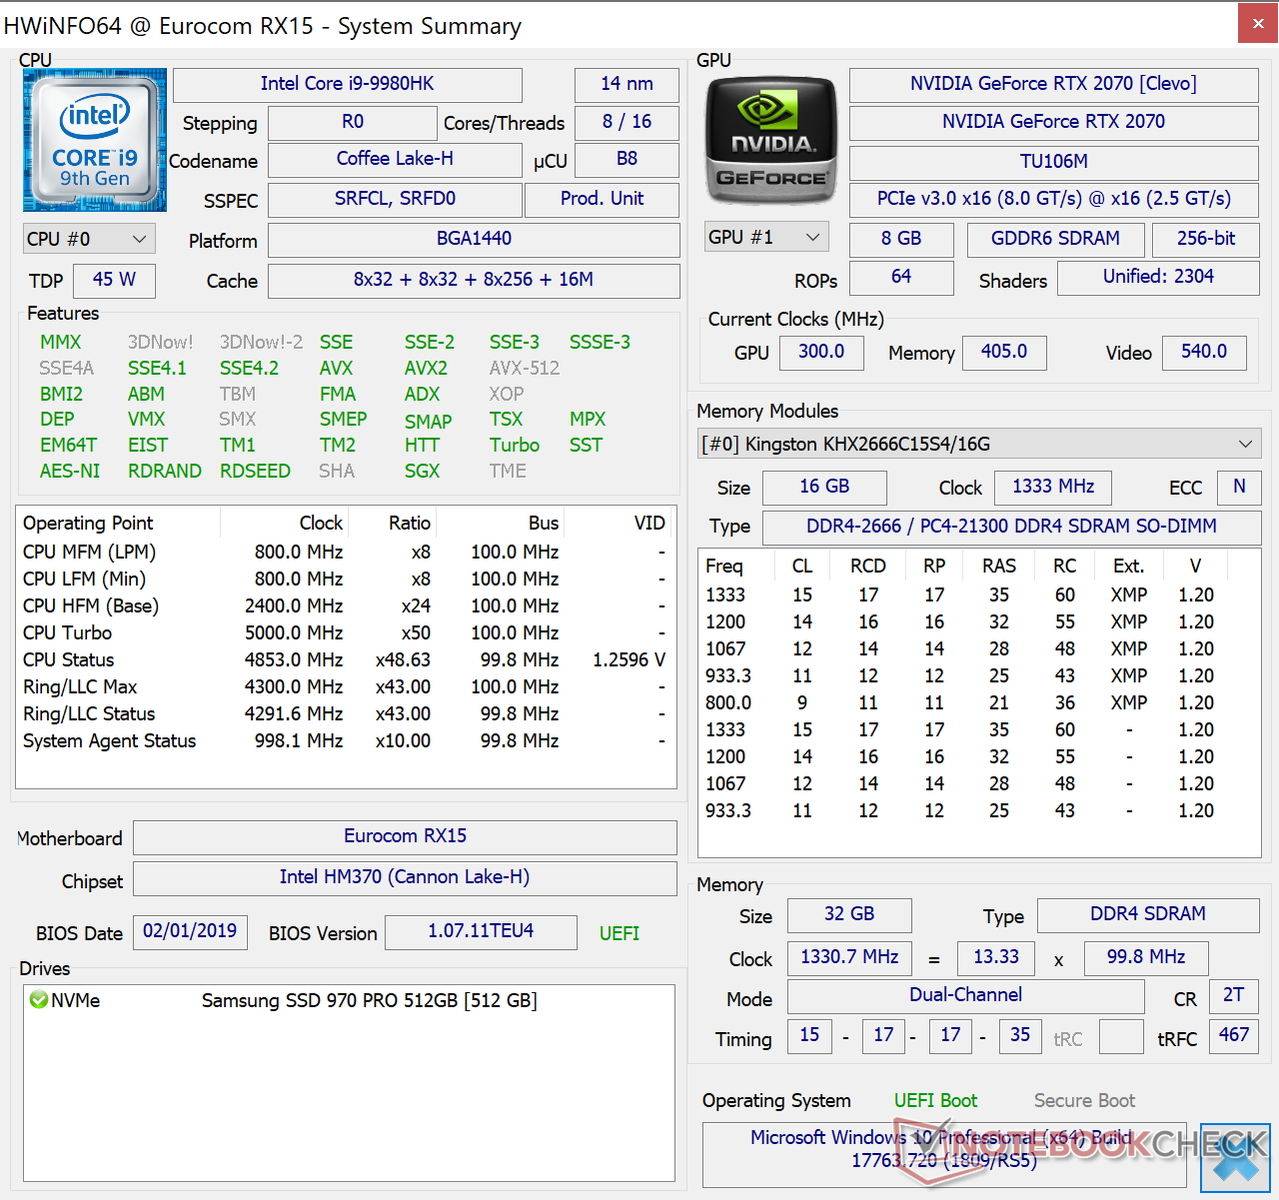Select the Stepping value R0
The width and height of the screenshot is (1279, 1200).
353,122
